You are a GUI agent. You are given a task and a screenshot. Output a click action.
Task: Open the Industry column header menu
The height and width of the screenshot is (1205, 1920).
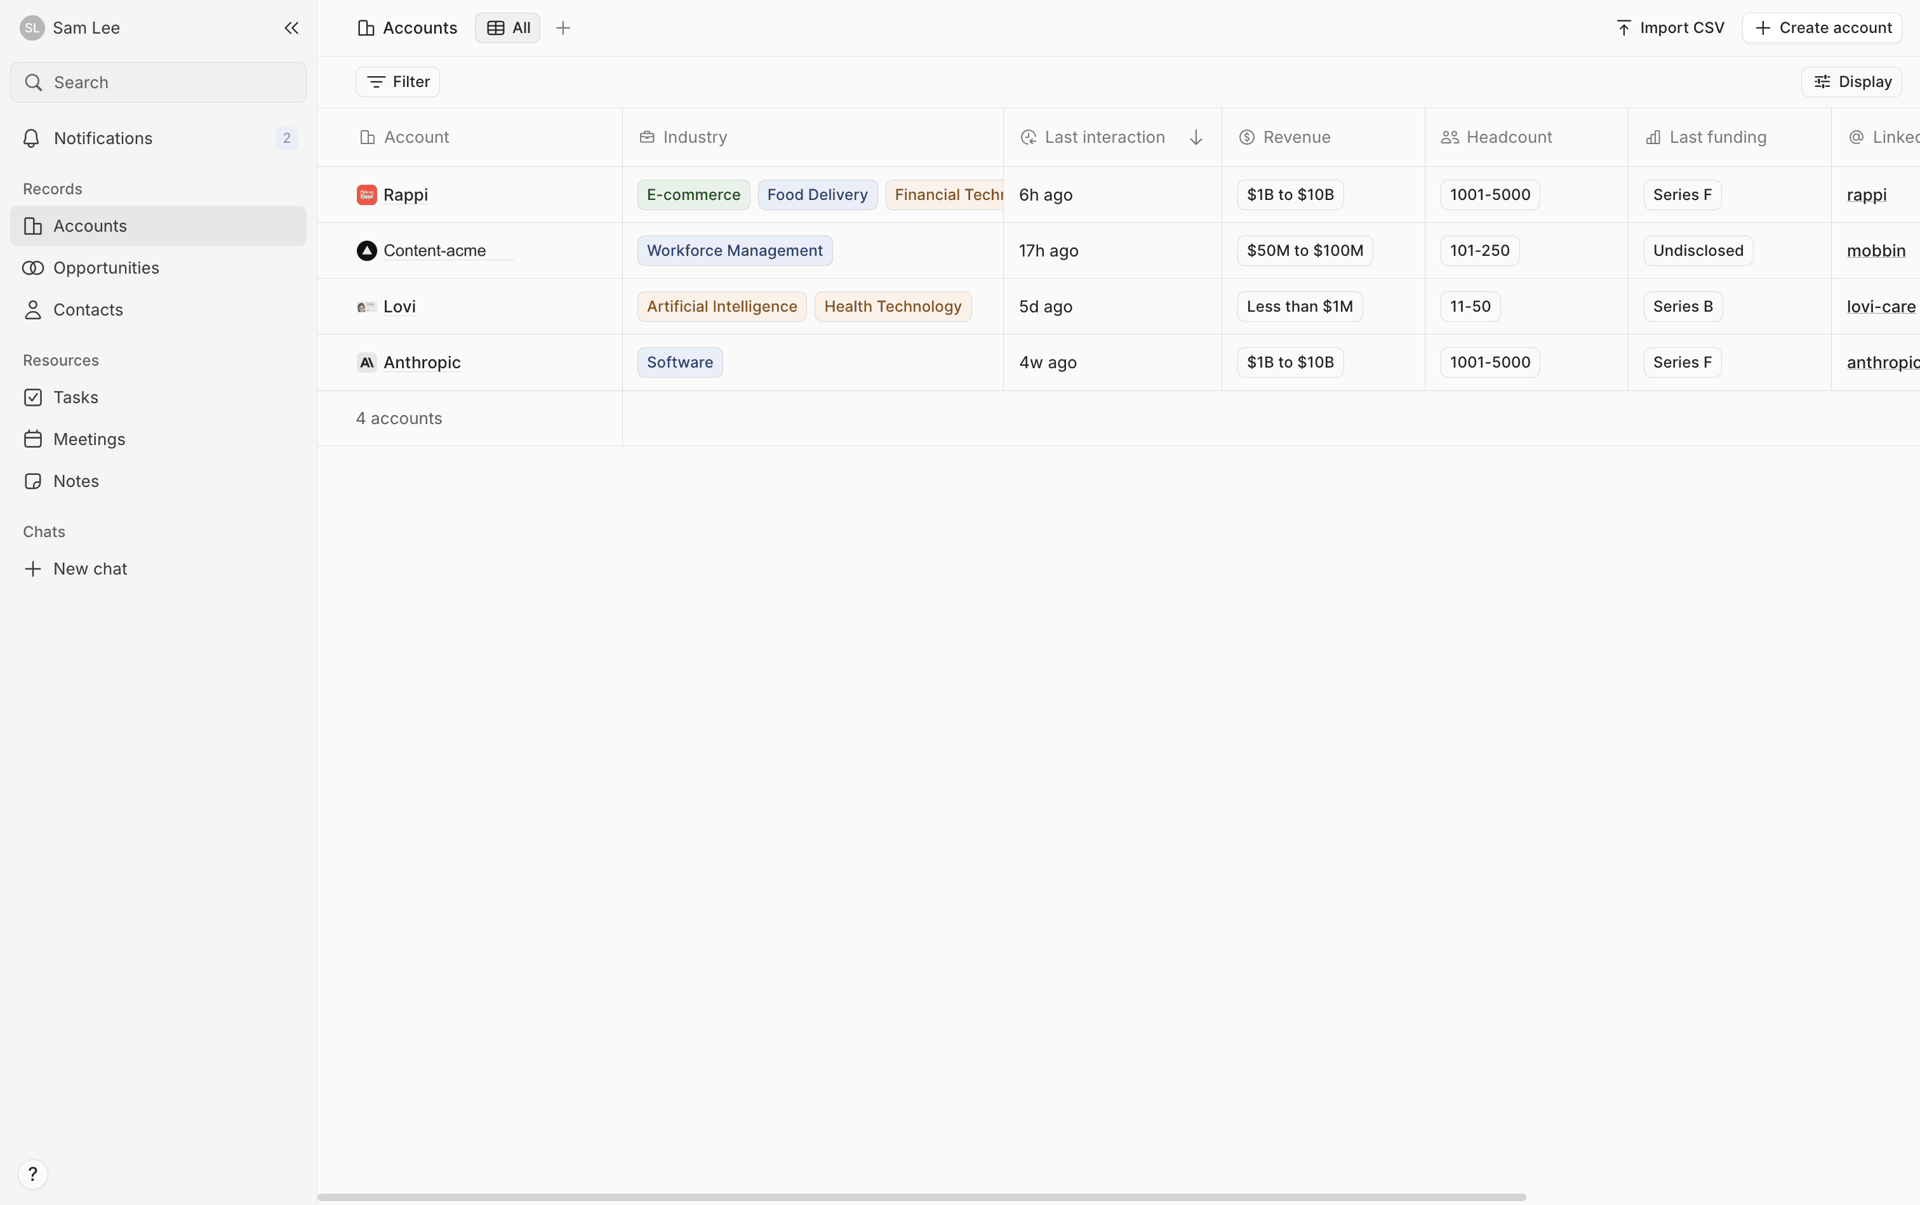812,137
